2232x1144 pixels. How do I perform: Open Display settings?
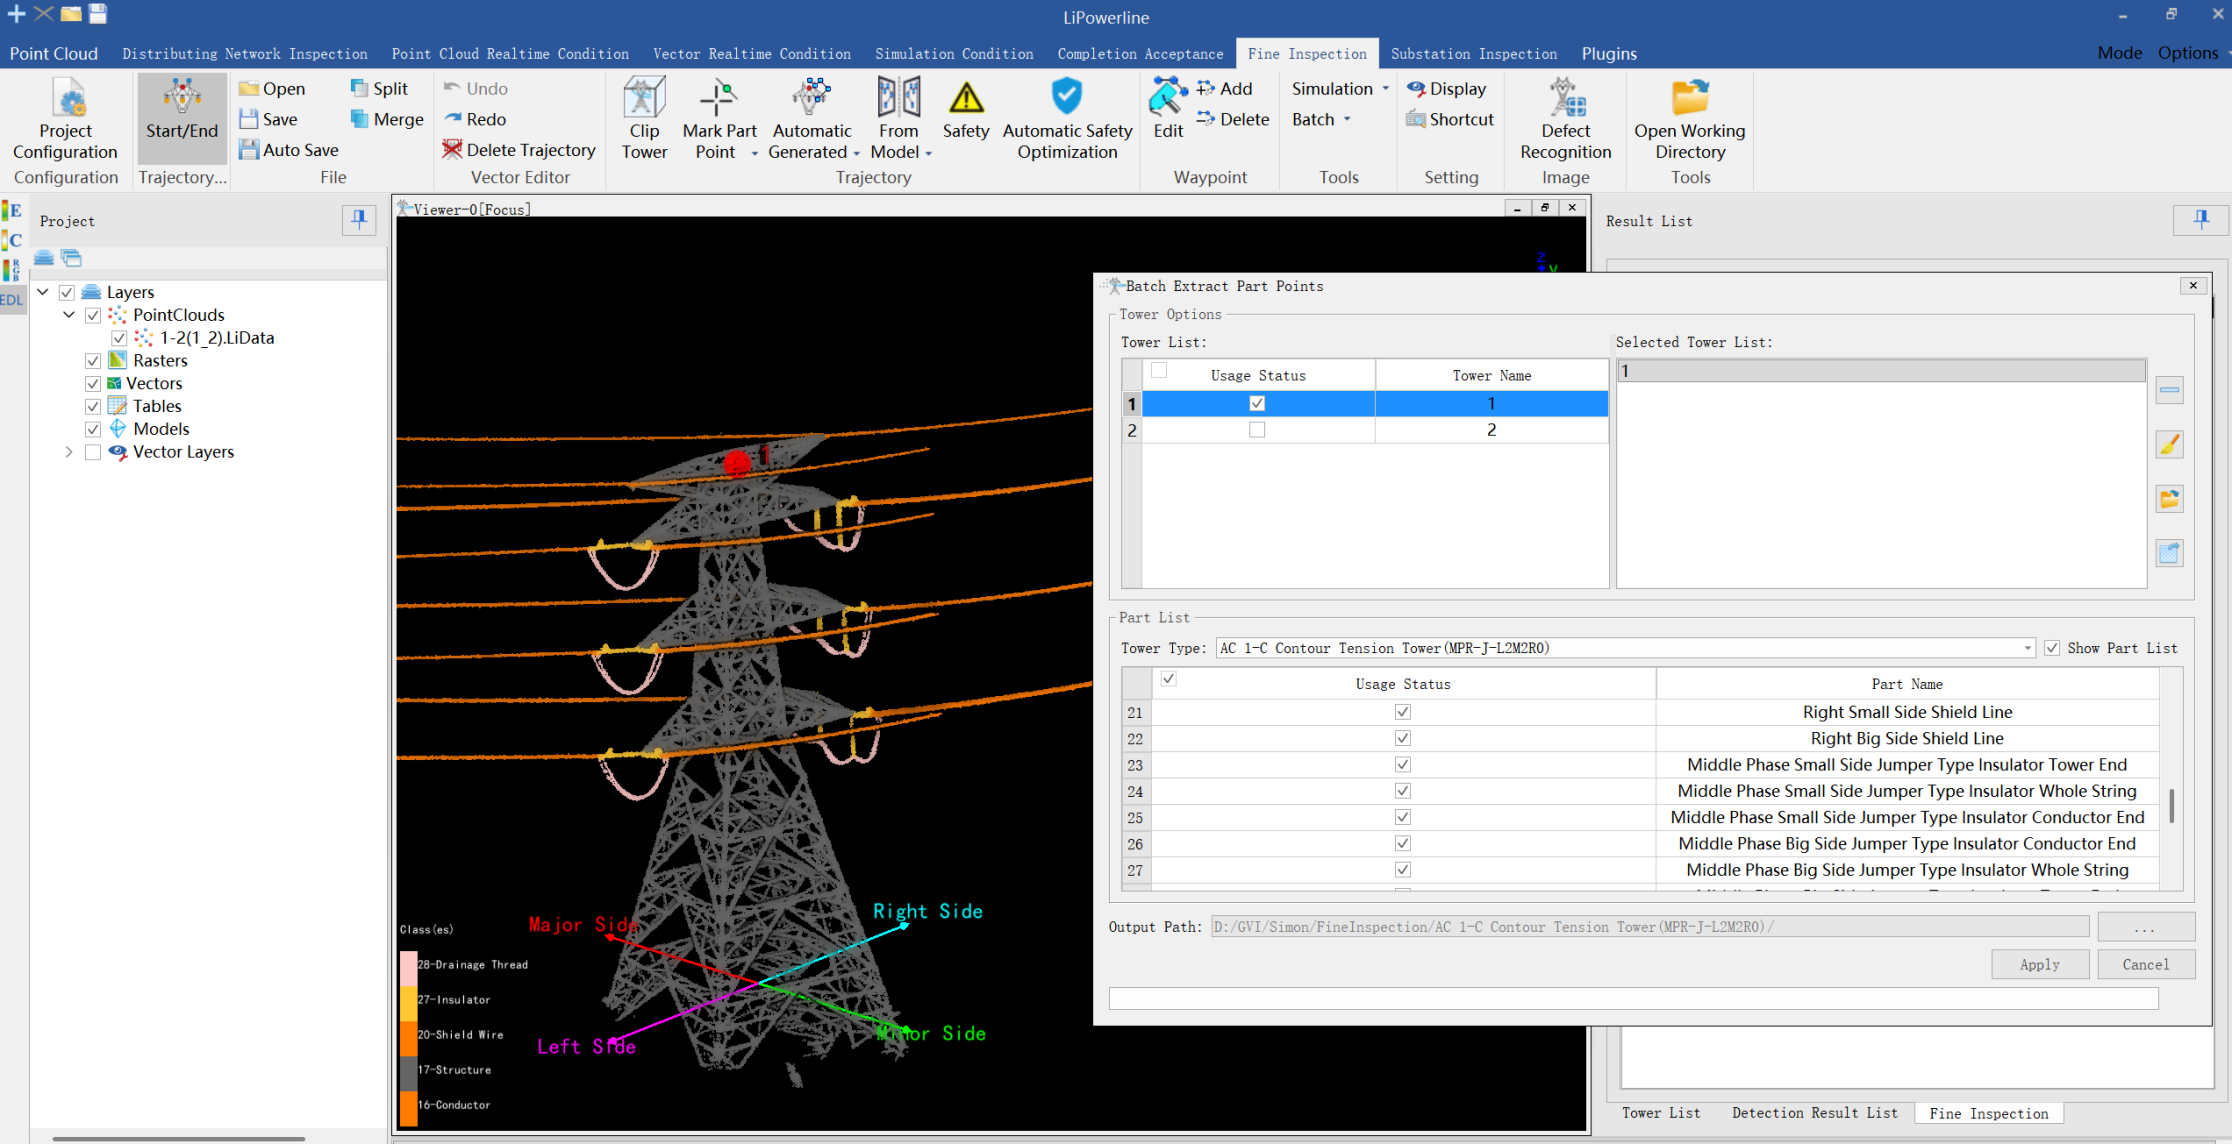[1447, 89]
